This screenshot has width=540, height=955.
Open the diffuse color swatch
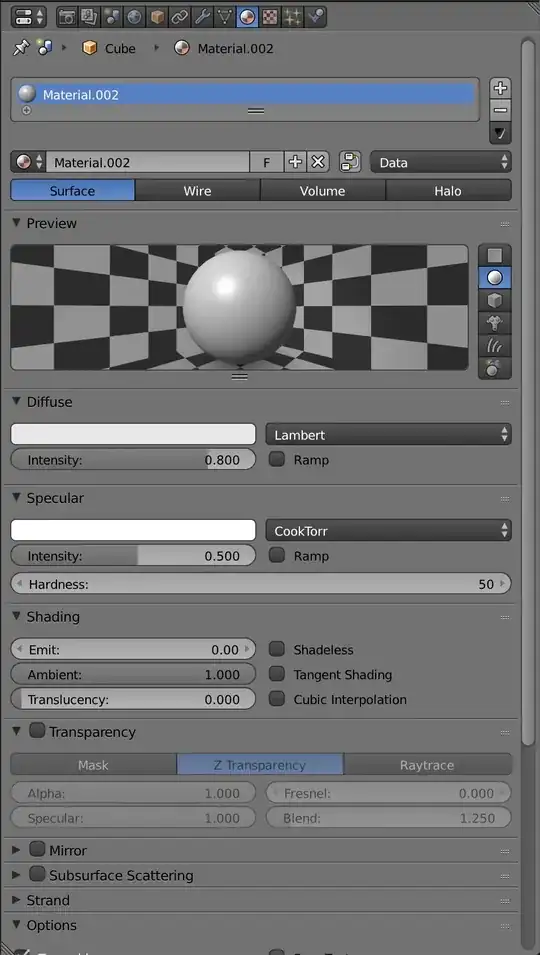[x=133, y=434]
